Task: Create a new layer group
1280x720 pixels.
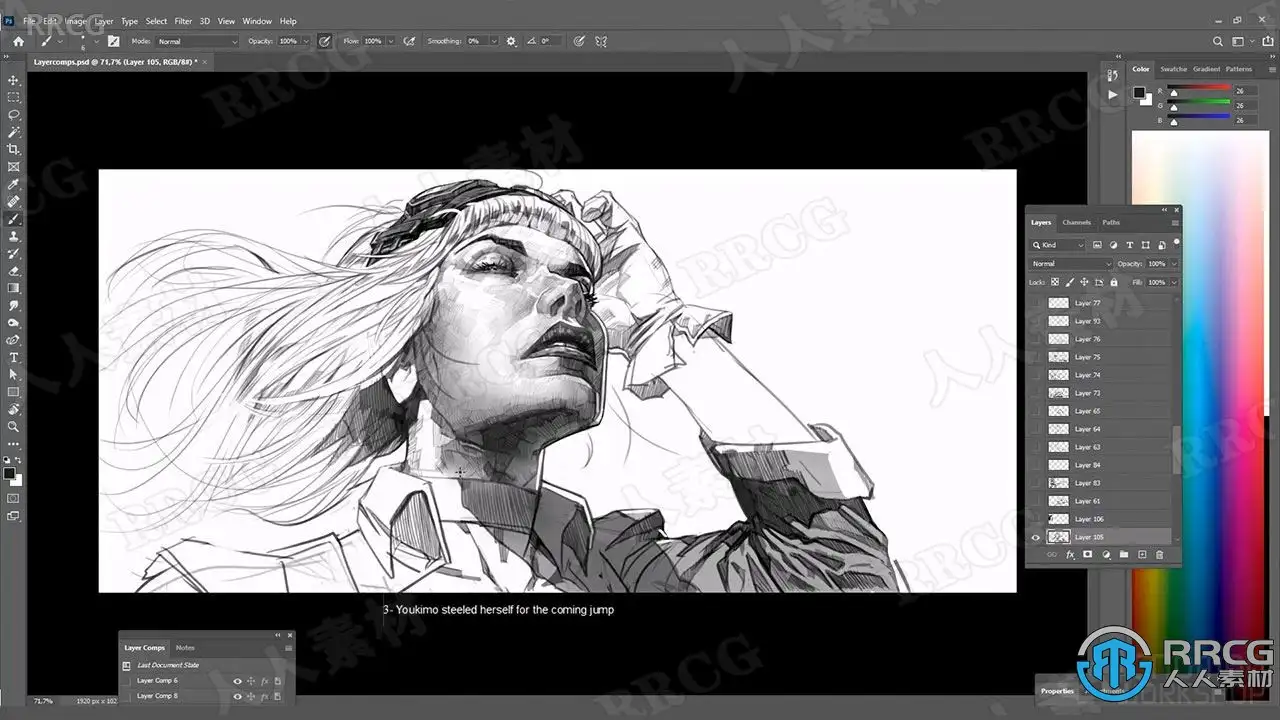Action: pos(1124,554)
